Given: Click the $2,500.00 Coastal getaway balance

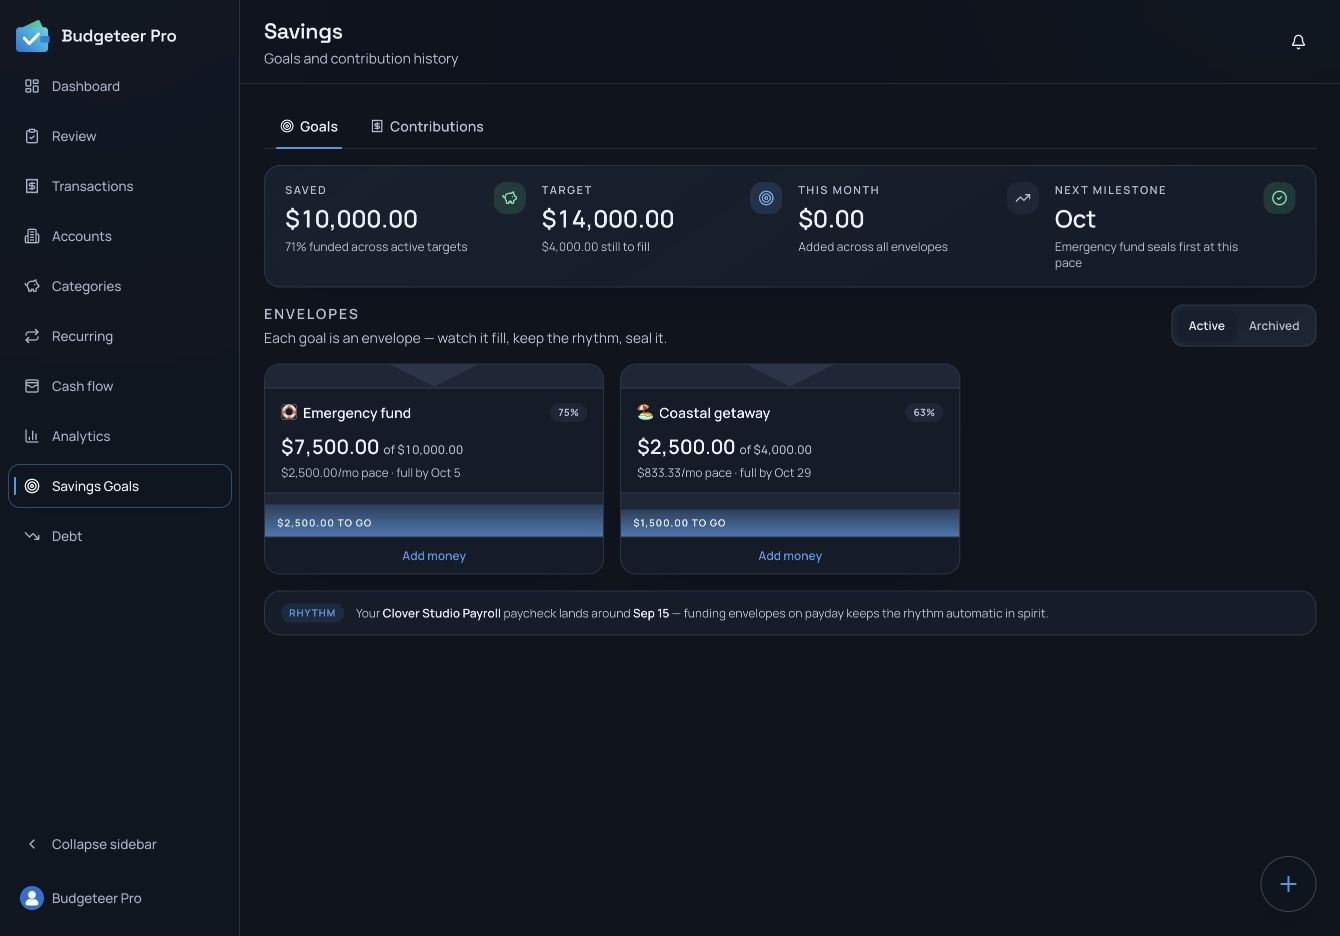Looking at the screenshot, I should pyautogui.click(x=686, y=447).
